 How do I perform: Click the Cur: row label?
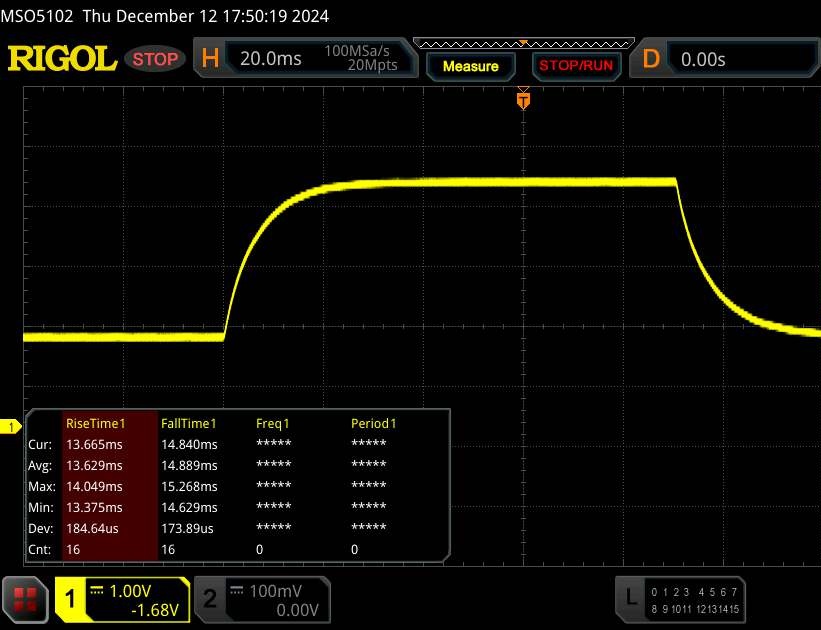coord(40,444)
